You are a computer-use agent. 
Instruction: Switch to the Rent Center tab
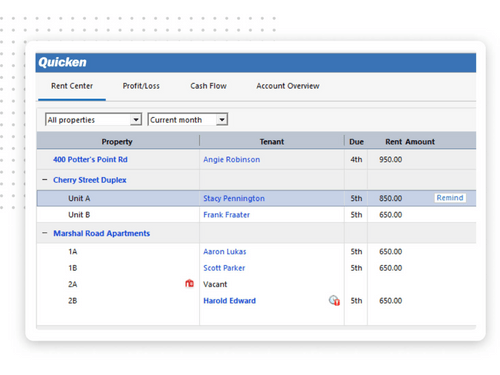click(72, 86)
